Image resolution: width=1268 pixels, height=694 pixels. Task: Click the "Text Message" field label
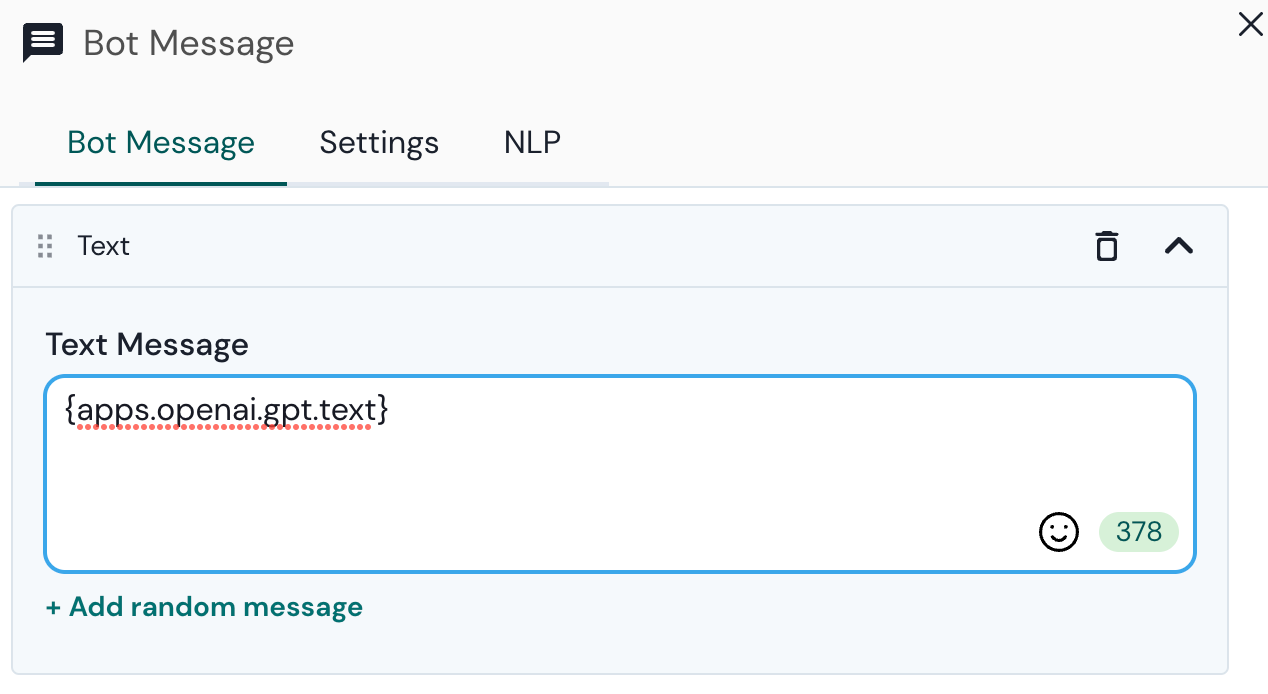coord(147,345)
